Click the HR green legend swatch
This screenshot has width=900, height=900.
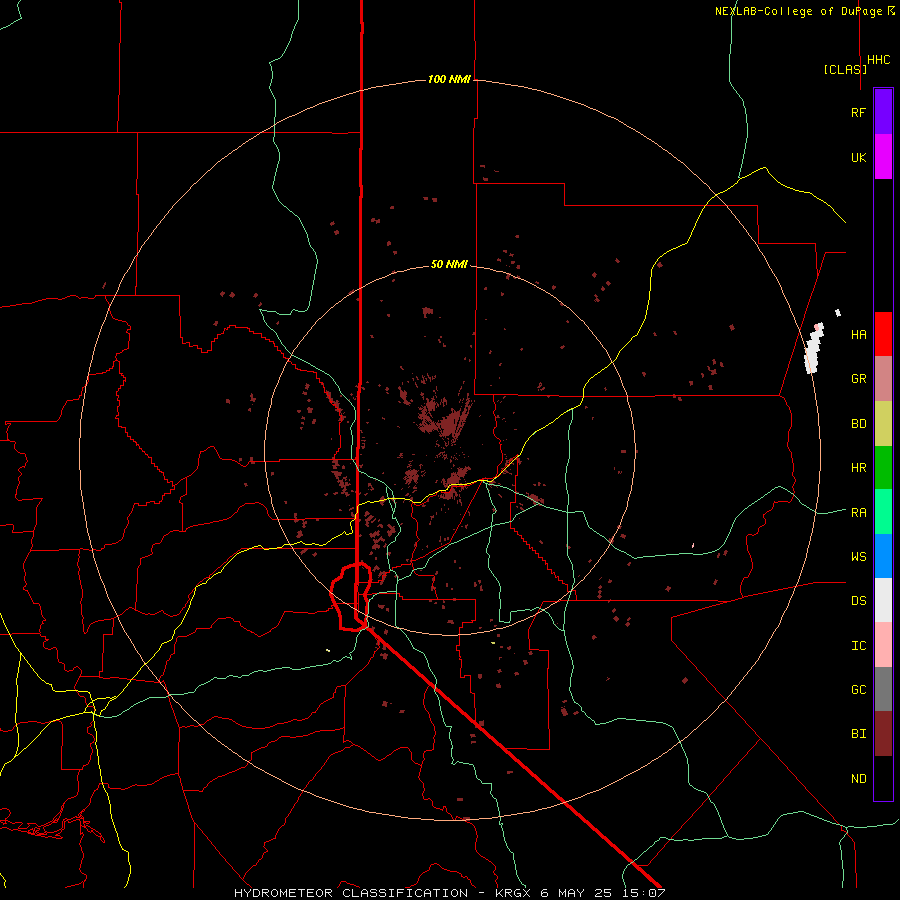click(883, 468)
